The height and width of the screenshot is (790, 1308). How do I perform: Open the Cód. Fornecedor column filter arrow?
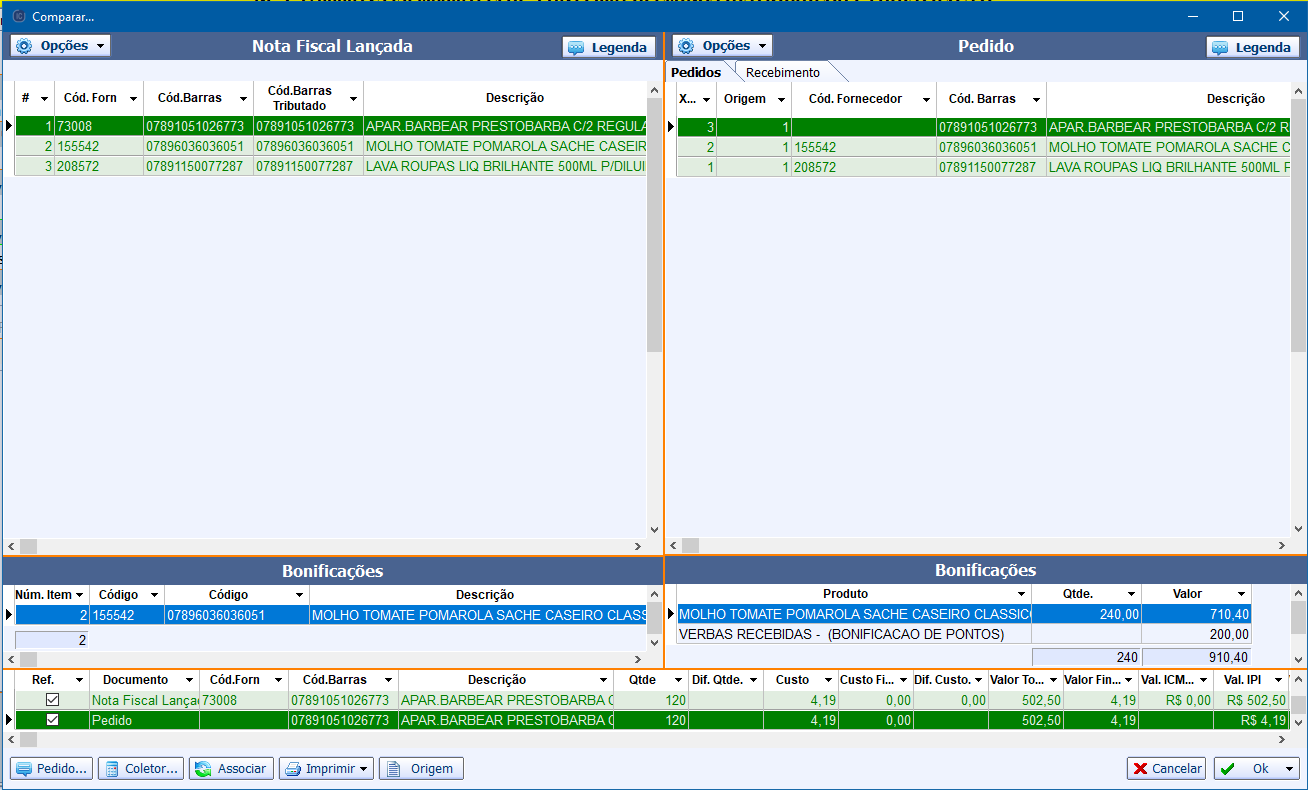pyautogui.click(x=926, y=100)
